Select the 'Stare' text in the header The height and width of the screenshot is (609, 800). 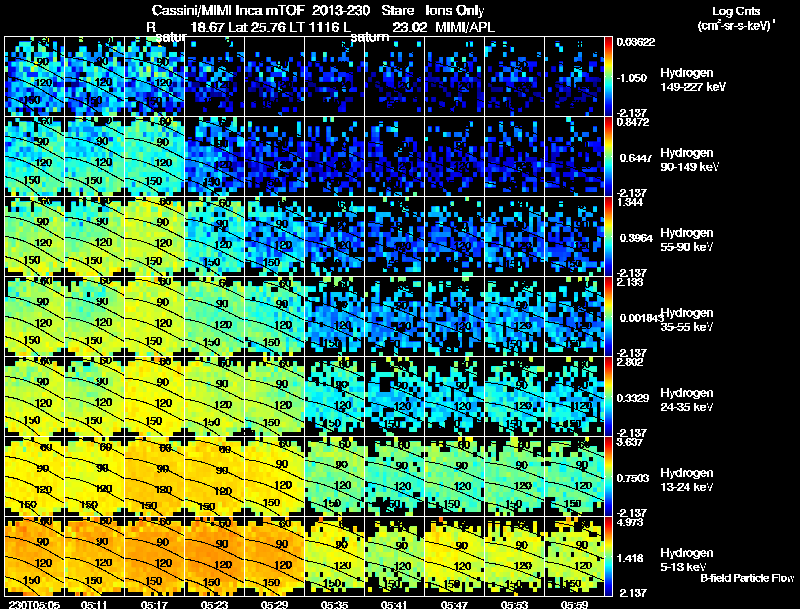tap(397, 11)
